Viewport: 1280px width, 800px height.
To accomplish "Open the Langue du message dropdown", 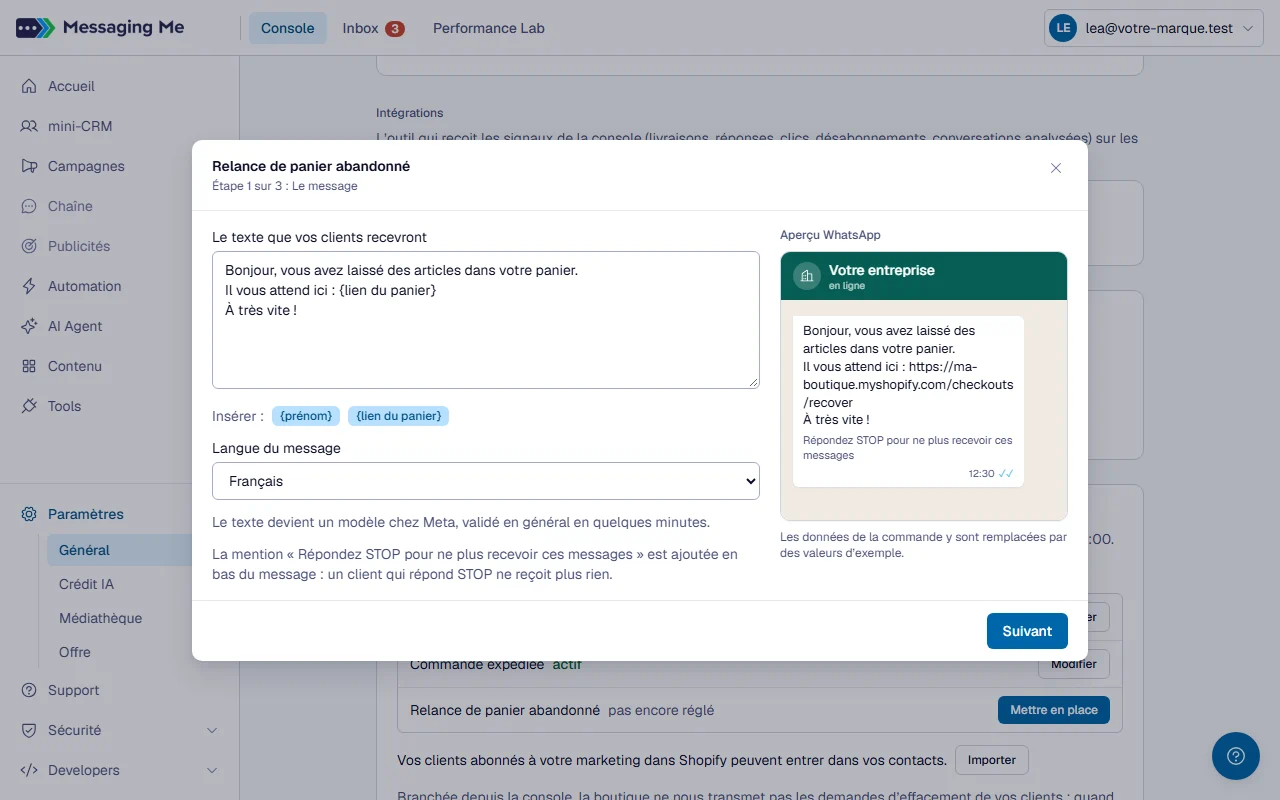I will [486, 481].
